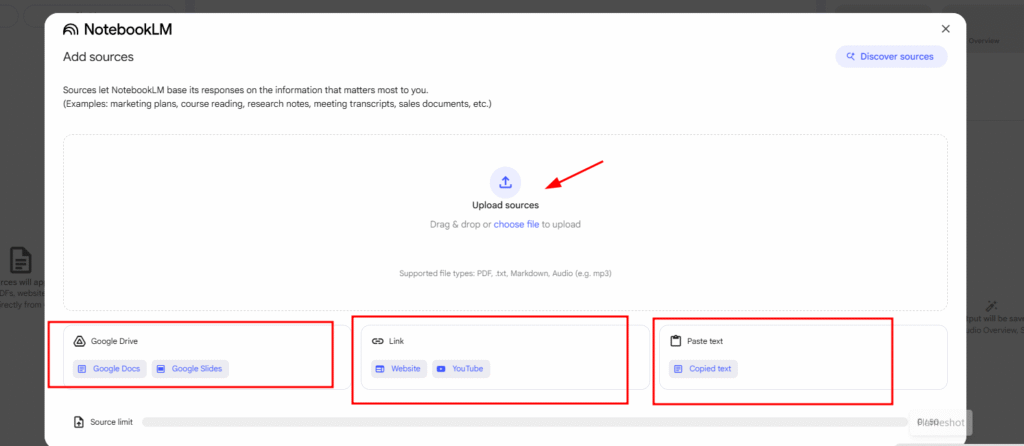Image resolution: width=1024 pixels, height=446 pixels.
Task: Click the Add sources title text
Action: pos(98,57)
